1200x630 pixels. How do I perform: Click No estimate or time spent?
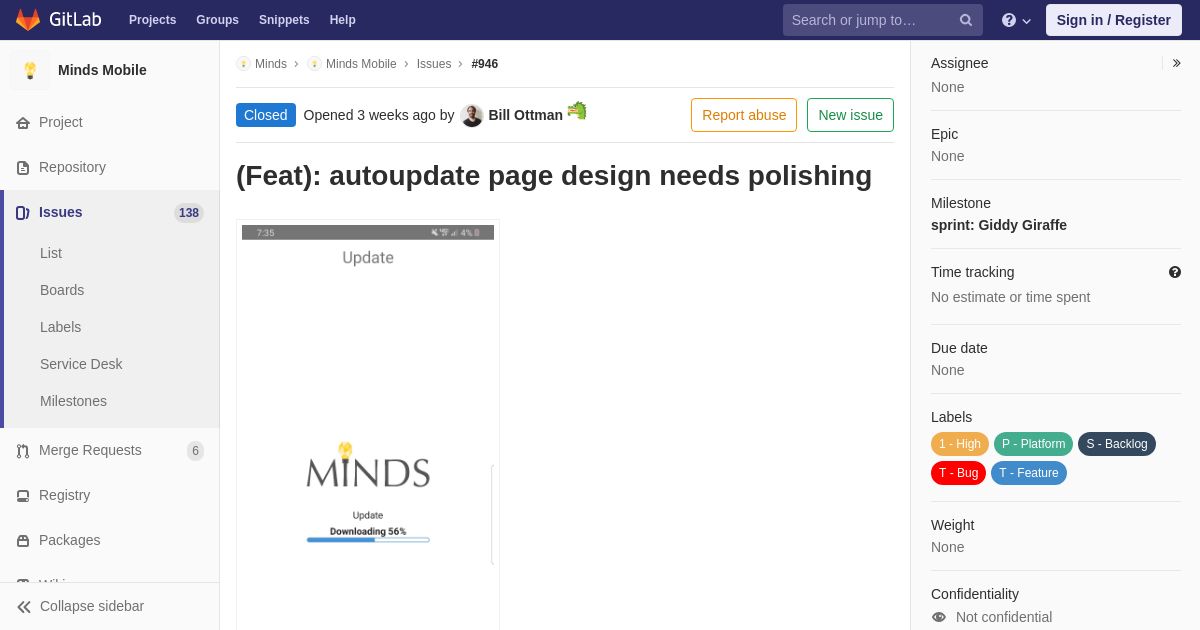tap(1011, 297)
